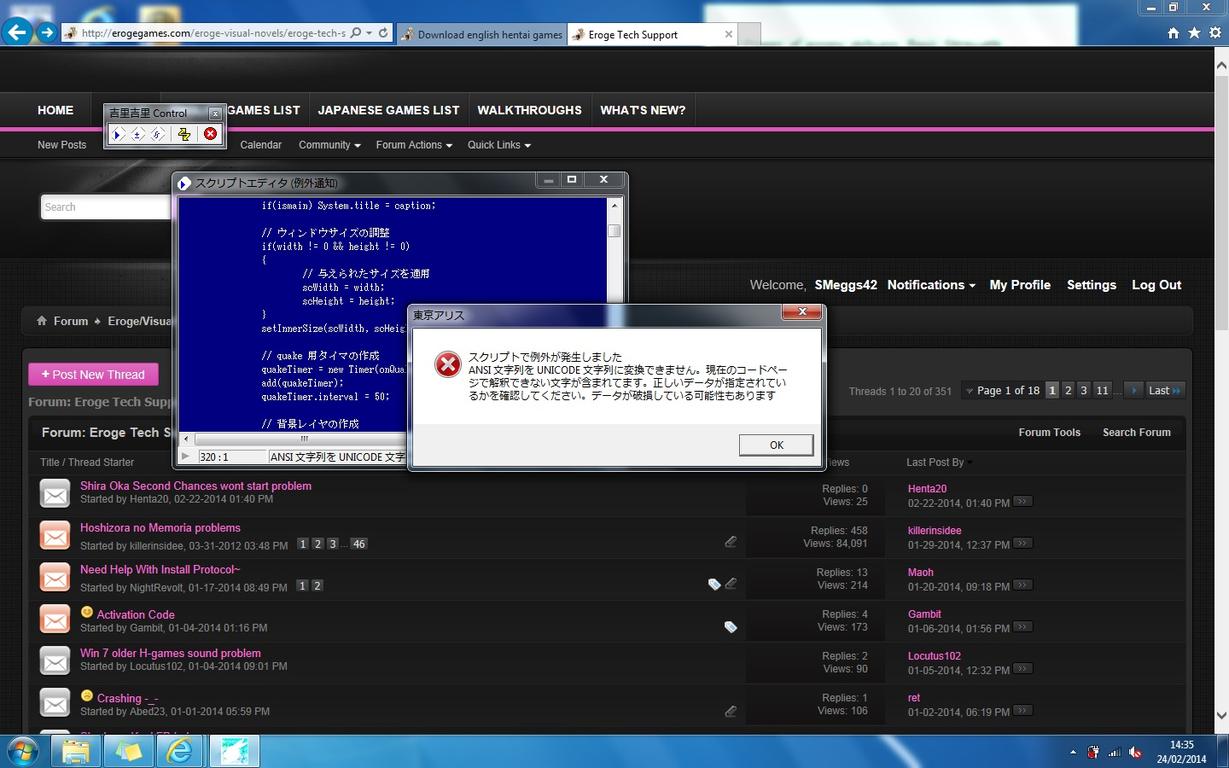Screen dimensions: 1229x768
Task: Open Internet Explorer from the taskbar
Action: pos(179,750)
